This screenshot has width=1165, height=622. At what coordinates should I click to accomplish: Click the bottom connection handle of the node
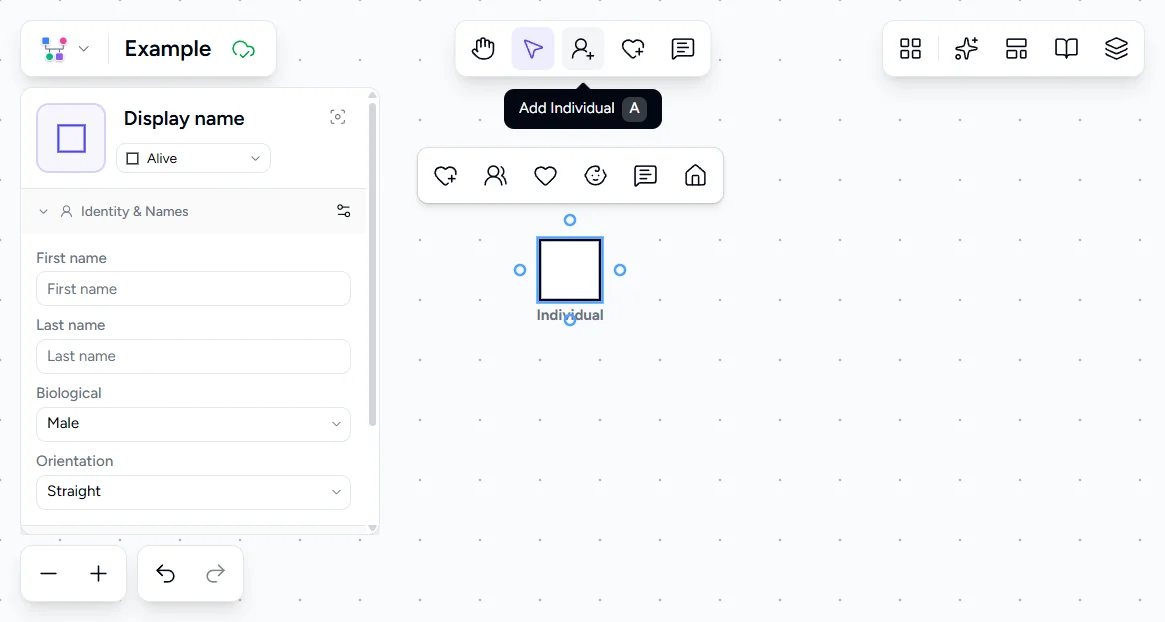point(570,320)
